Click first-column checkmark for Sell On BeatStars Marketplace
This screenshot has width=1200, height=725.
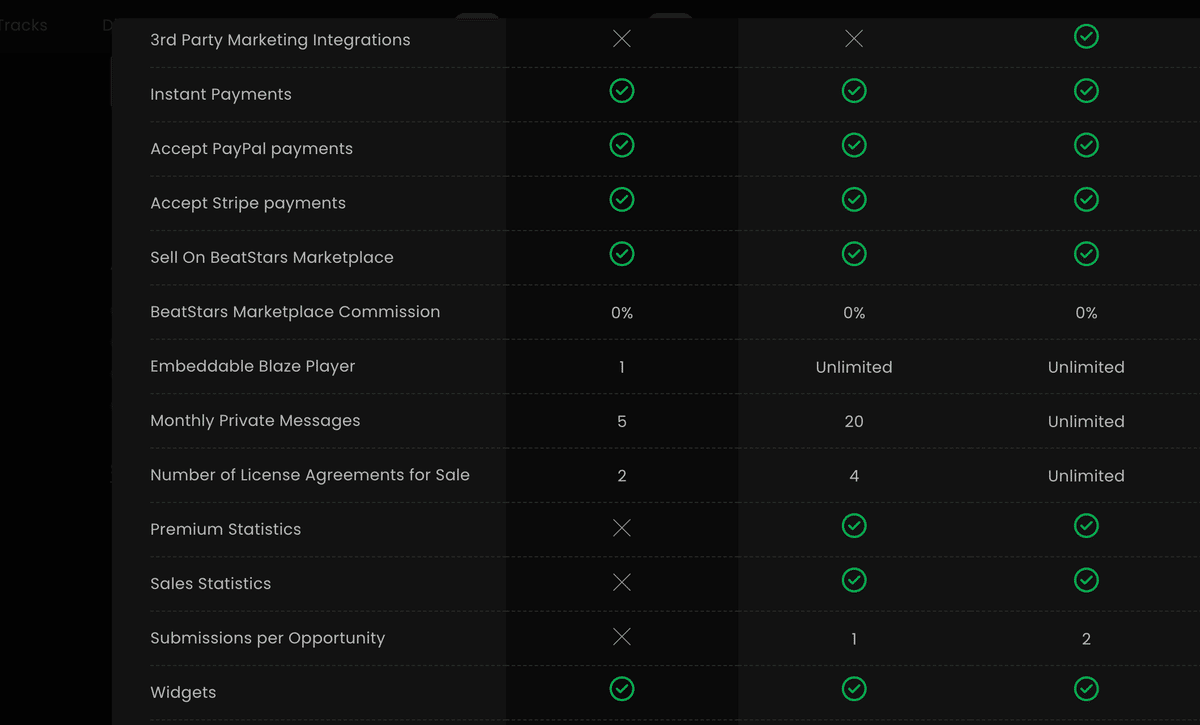(x=622, y=254)
